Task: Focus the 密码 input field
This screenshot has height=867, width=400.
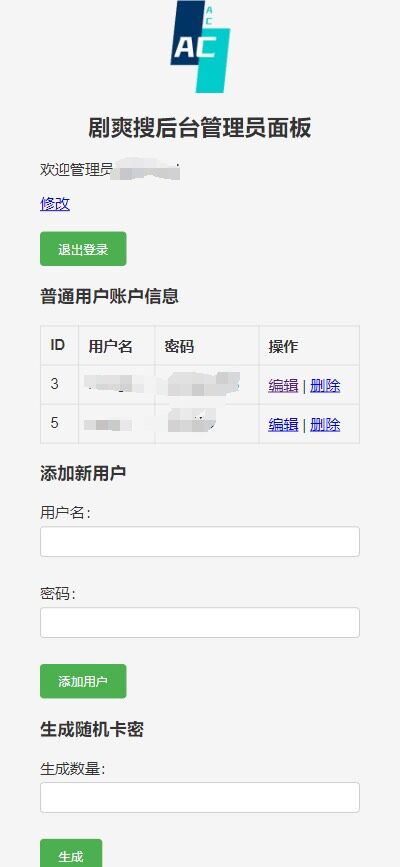Action: click(200, 623)
